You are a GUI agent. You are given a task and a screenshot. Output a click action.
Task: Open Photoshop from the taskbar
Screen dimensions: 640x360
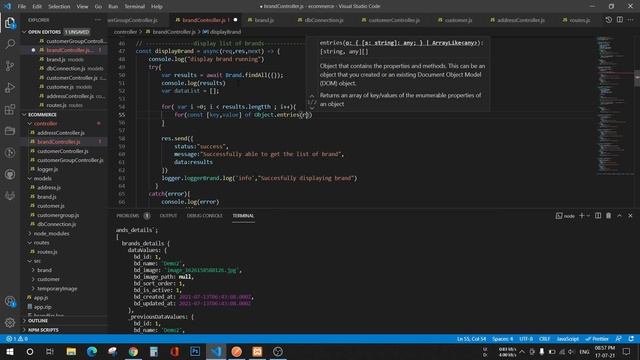[x=195, y=351]
